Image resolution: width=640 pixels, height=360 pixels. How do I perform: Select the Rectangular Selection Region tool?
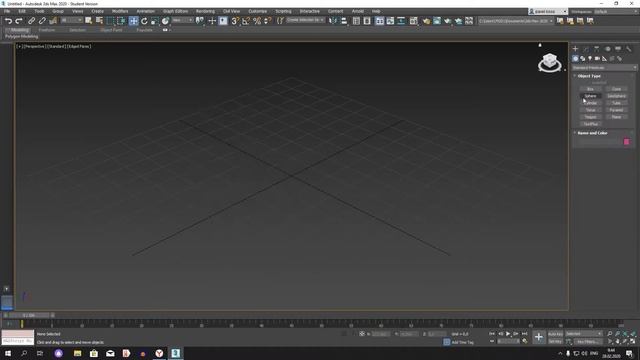[x=110, y=21]
